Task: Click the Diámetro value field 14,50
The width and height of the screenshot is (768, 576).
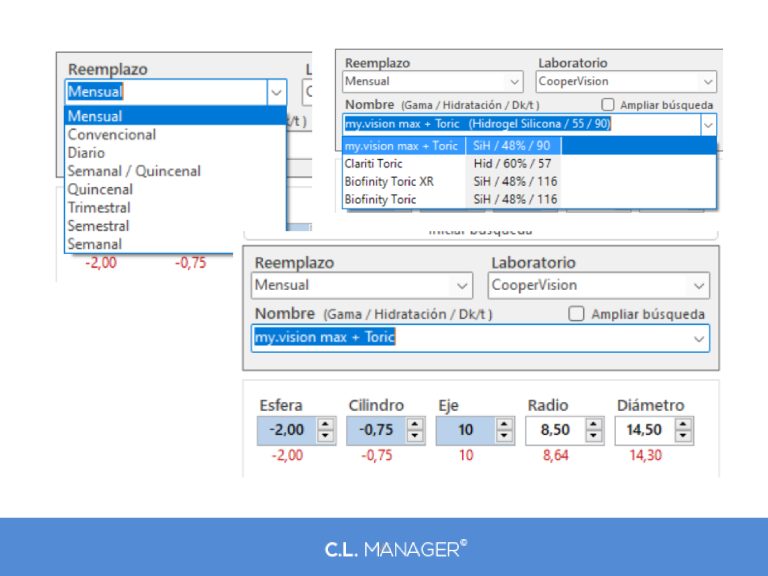Action: click(643, 431)
